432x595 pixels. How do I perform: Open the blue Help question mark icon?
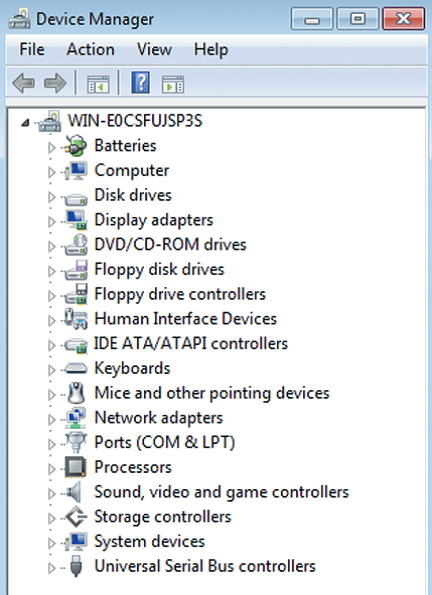140,82
